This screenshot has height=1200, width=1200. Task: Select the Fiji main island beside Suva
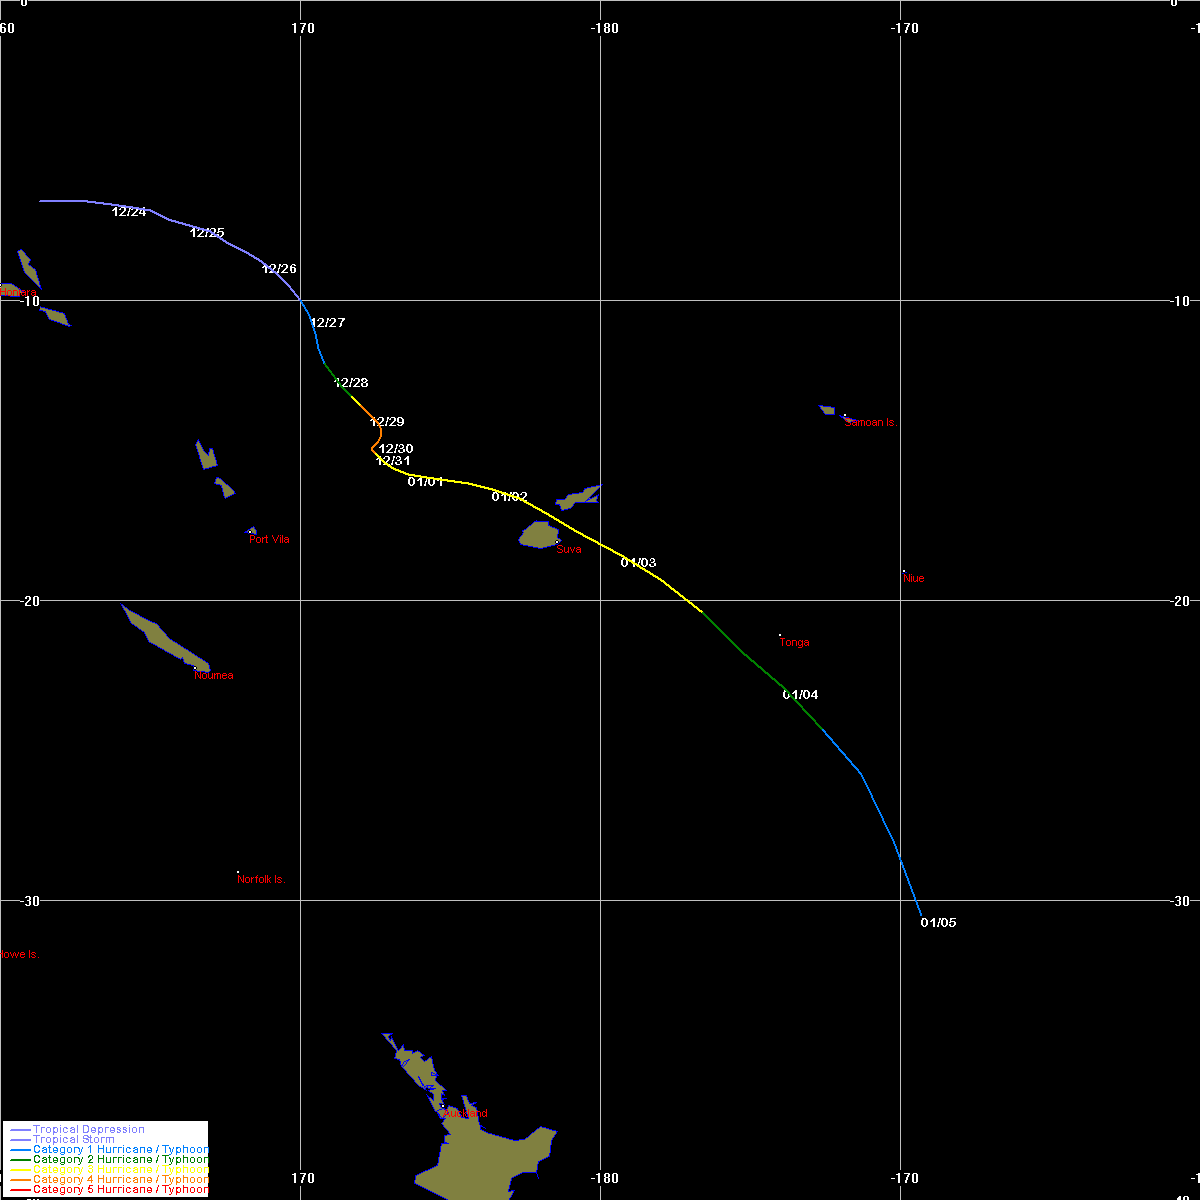pyautogui.click(x=538, y=535)
